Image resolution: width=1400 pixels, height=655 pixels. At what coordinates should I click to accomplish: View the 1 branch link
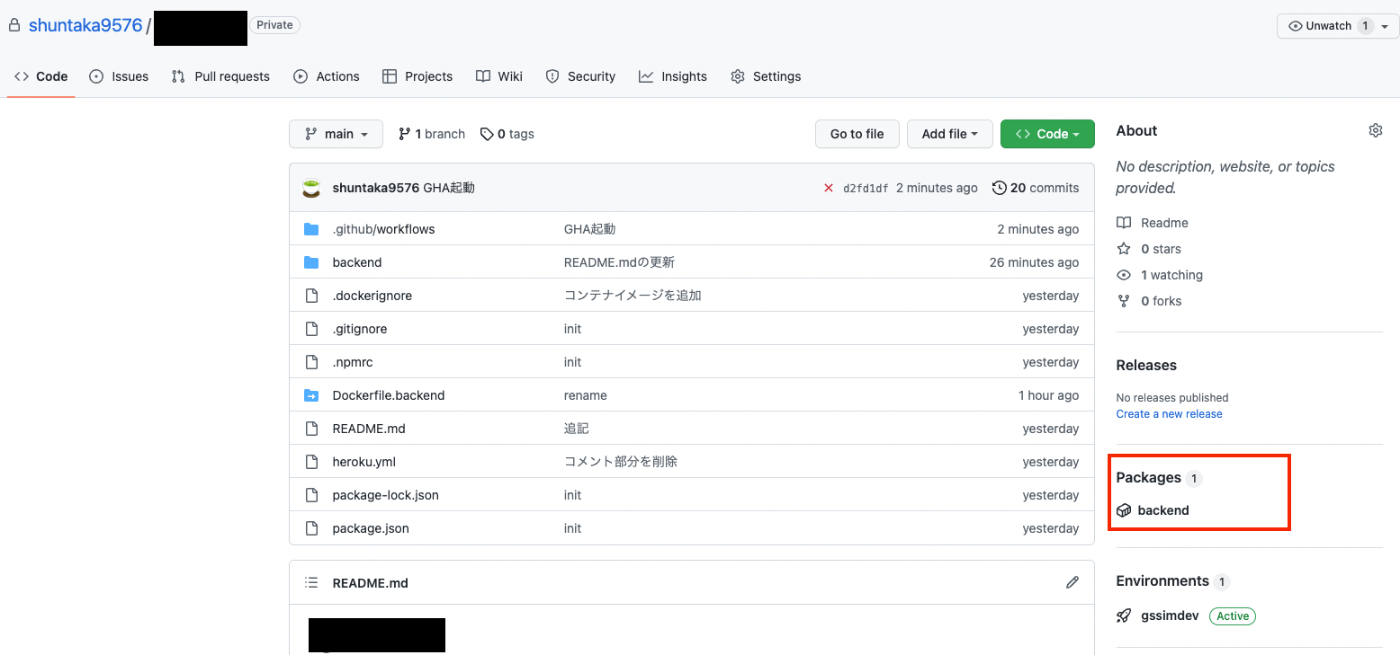(432, 134)
